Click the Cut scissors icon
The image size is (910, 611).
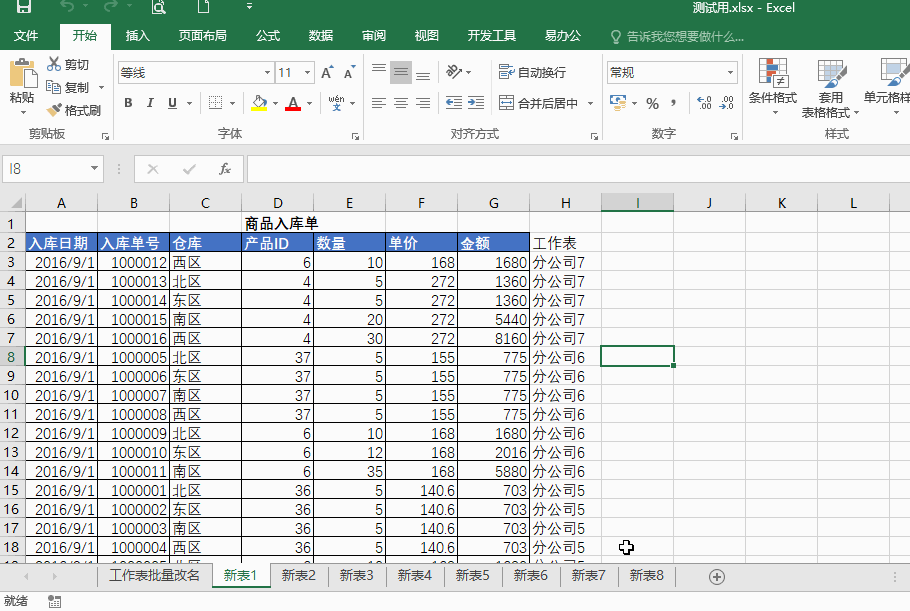click(54, 64)
